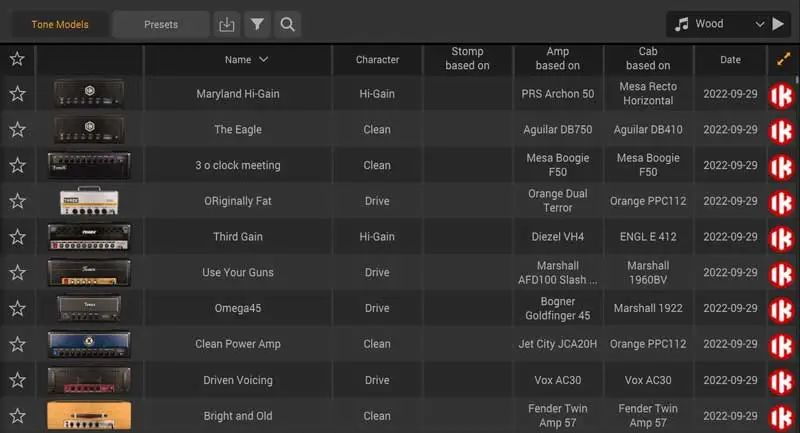Viewport: 800px width, 433px height.
Task: Switch to the Presets tab
Action: (161, 24)
